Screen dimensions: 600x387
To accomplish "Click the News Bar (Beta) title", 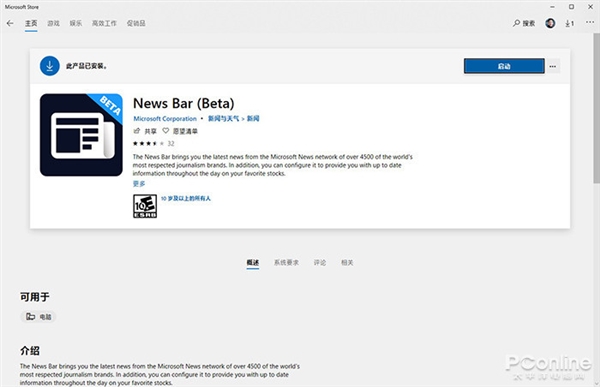I will pos(184,103).
